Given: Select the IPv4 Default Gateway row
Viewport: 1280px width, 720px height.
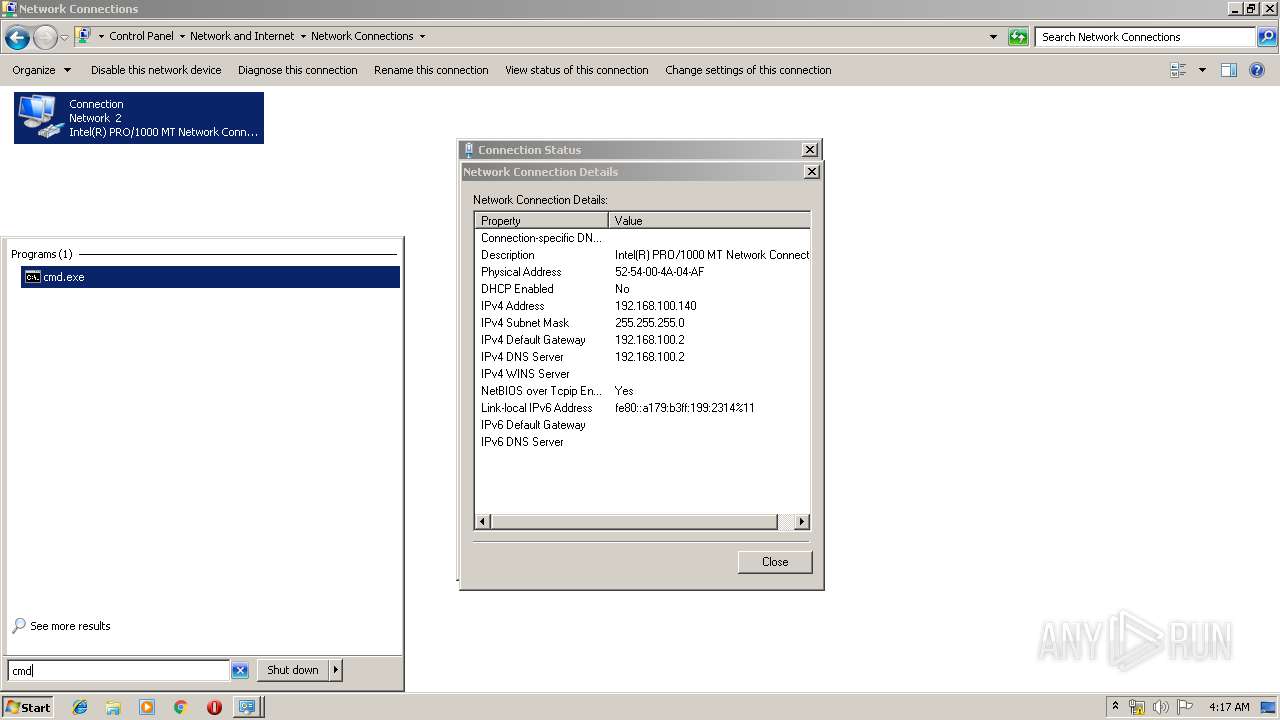Looking at the screenshot, I should click(642, 340).
